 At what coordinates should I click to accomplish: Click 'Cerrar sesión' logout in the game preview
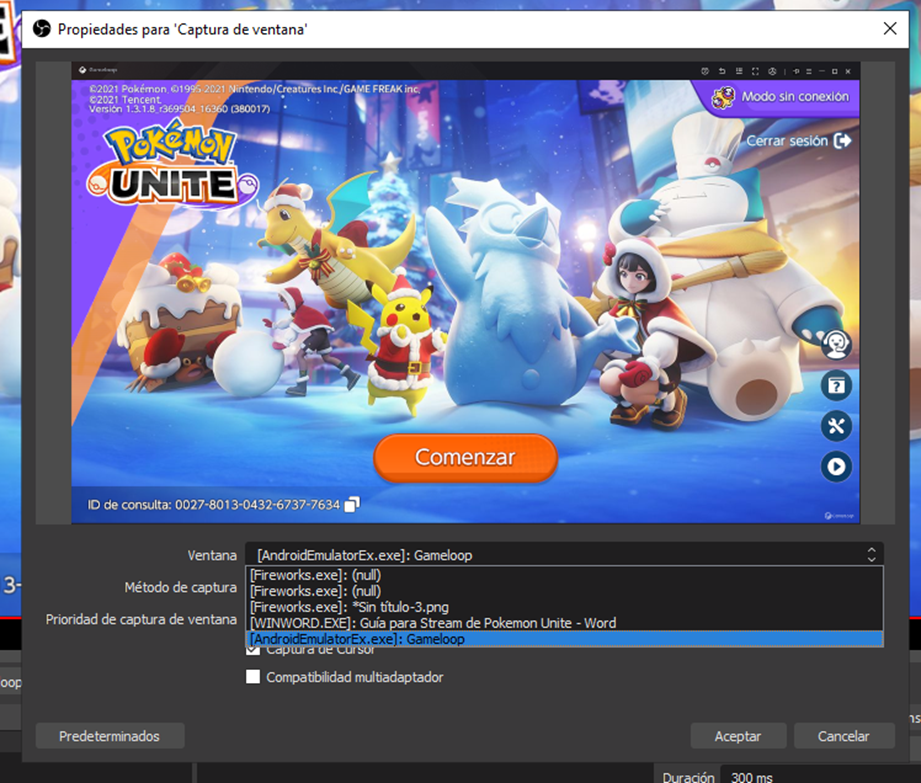pos(798,141)
